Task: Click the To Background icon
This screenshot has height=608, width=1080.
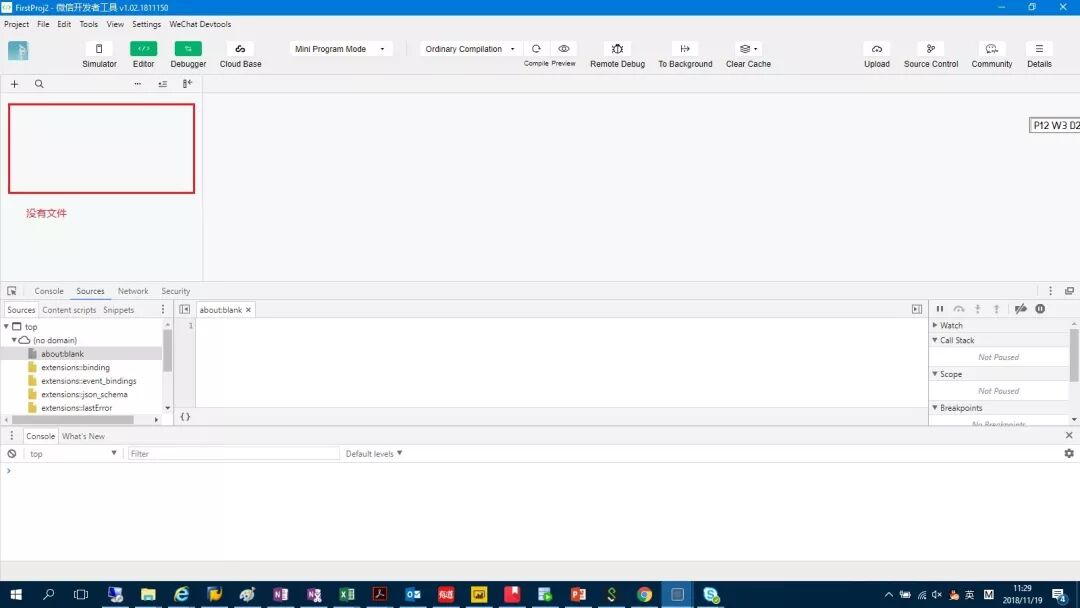Action: (685, 49)
